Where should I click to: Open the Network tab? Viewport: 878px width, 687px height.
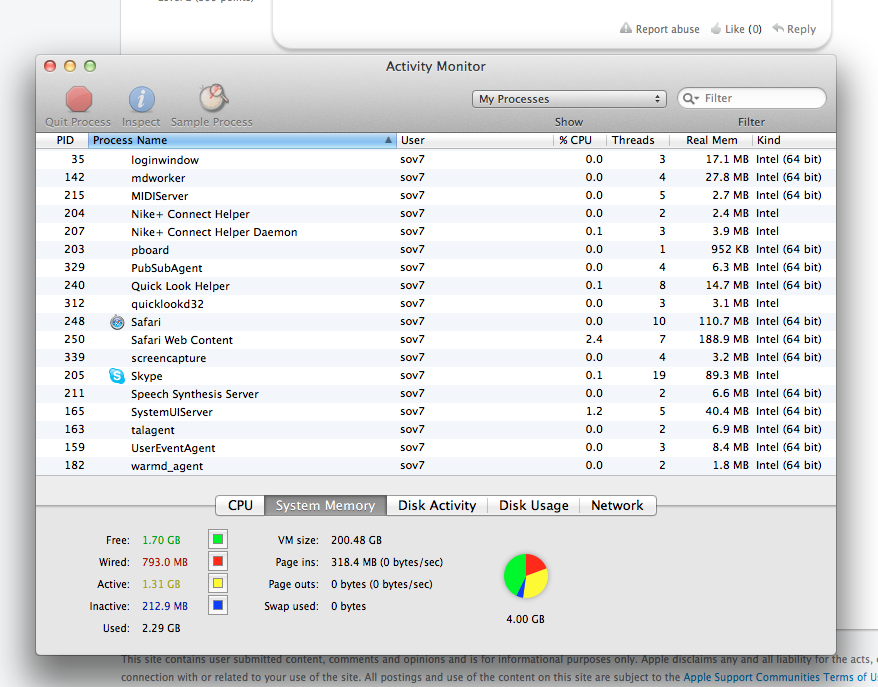click(617, 505)
